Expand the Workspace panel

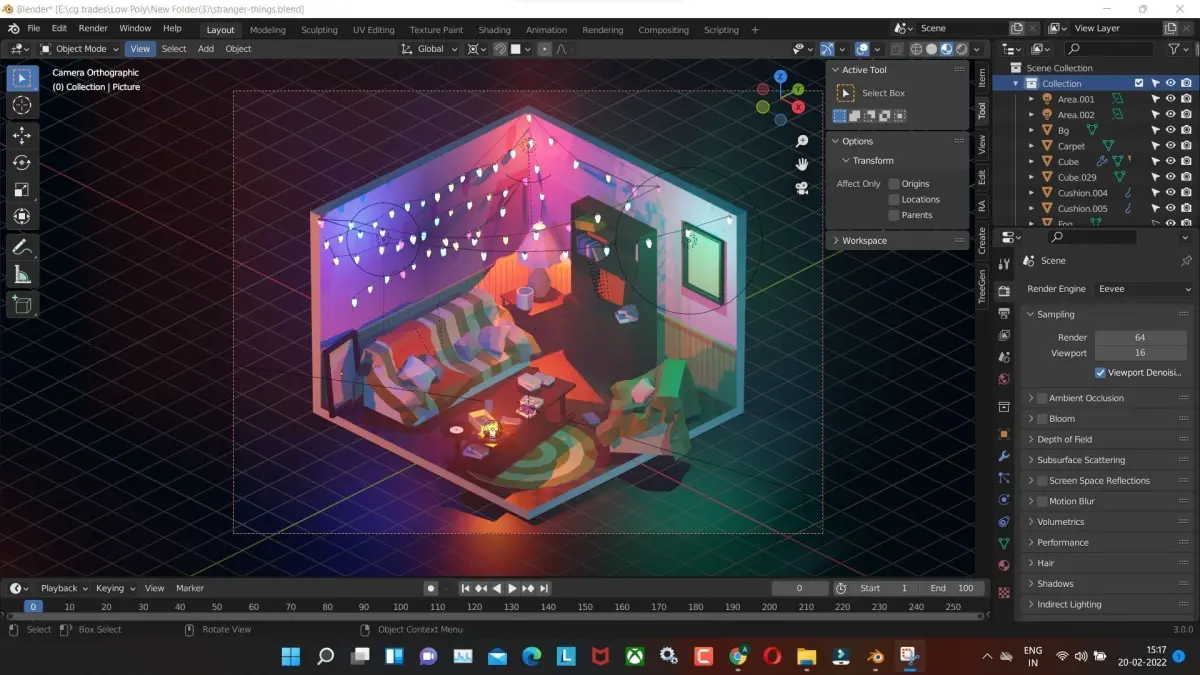899,240
